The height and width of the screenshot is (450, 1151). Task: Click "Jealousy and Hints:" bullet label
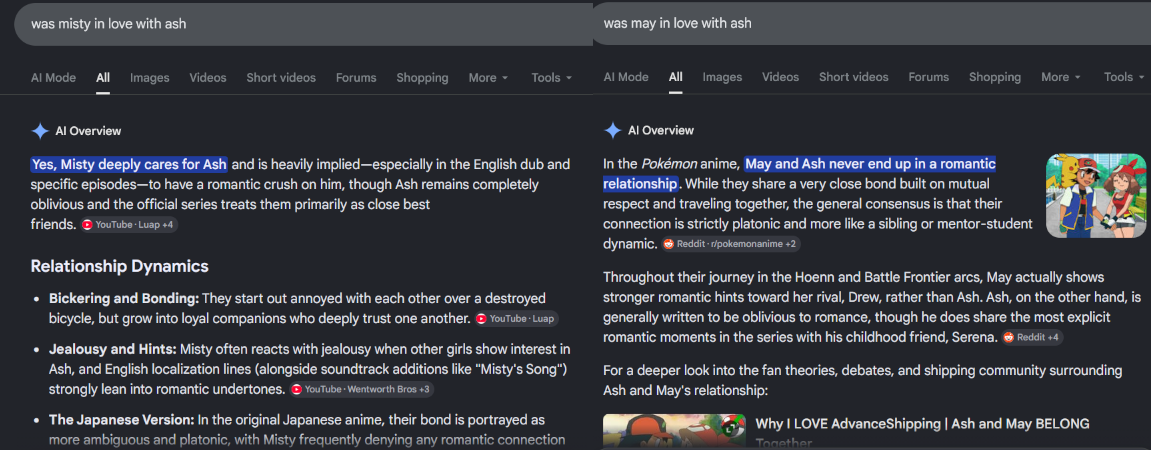coord(112,349)
